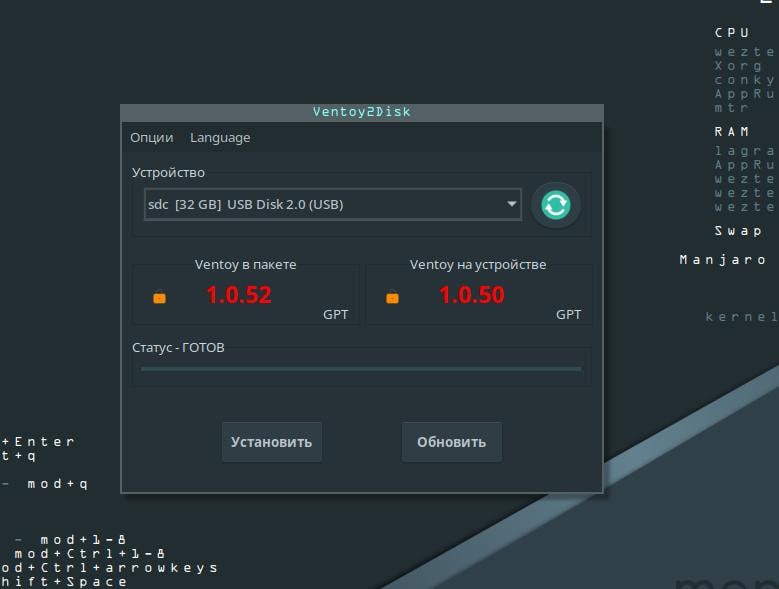Click the status progress bar

361,369
